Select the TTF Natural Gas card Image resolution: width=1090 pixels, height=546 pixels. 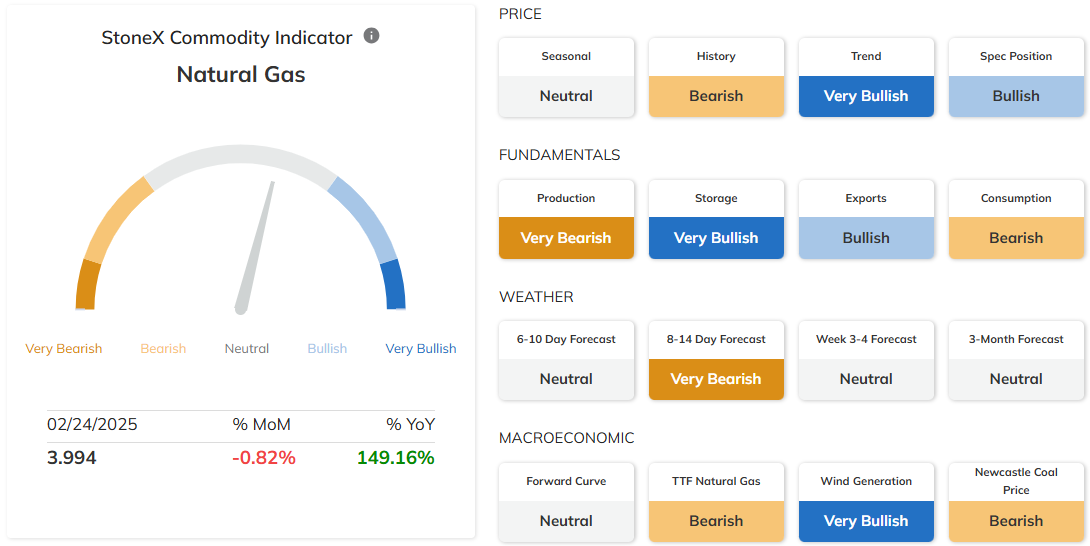[716, 502]
